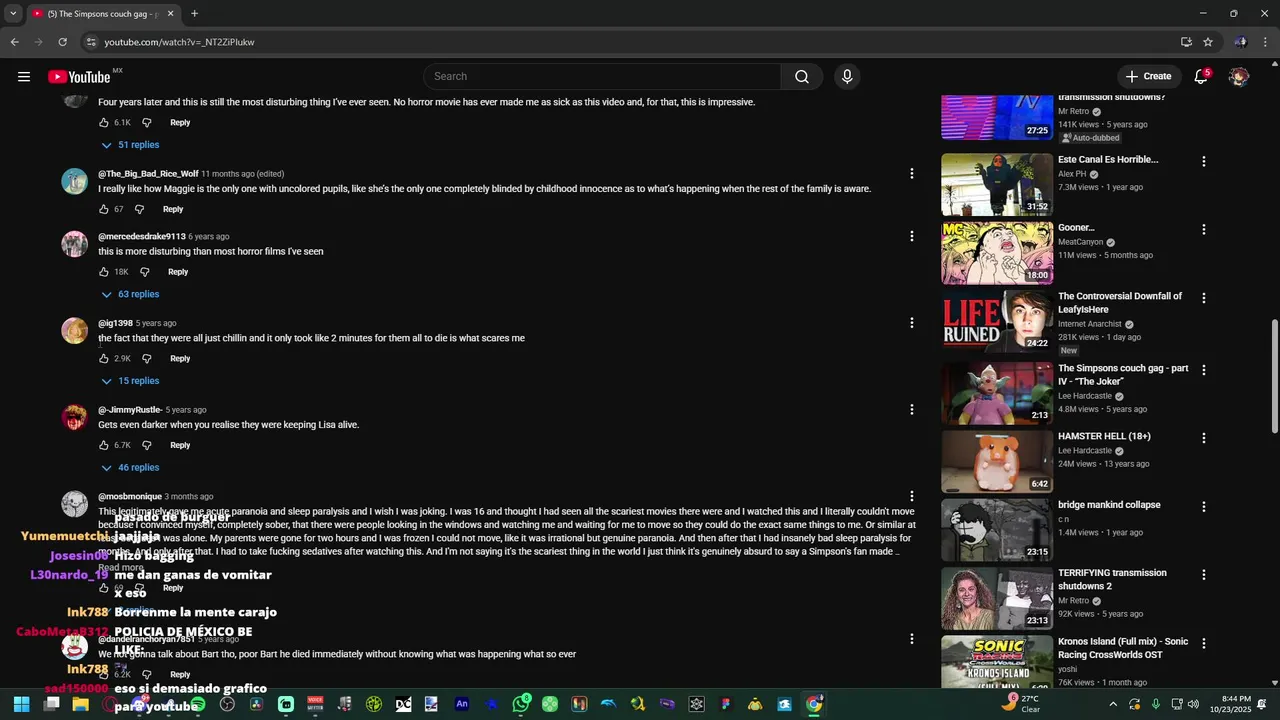Viewport: 1280px width, 720px height.
Task: Open Chrome tab search dropdown arrow
Action: point(13,14)
